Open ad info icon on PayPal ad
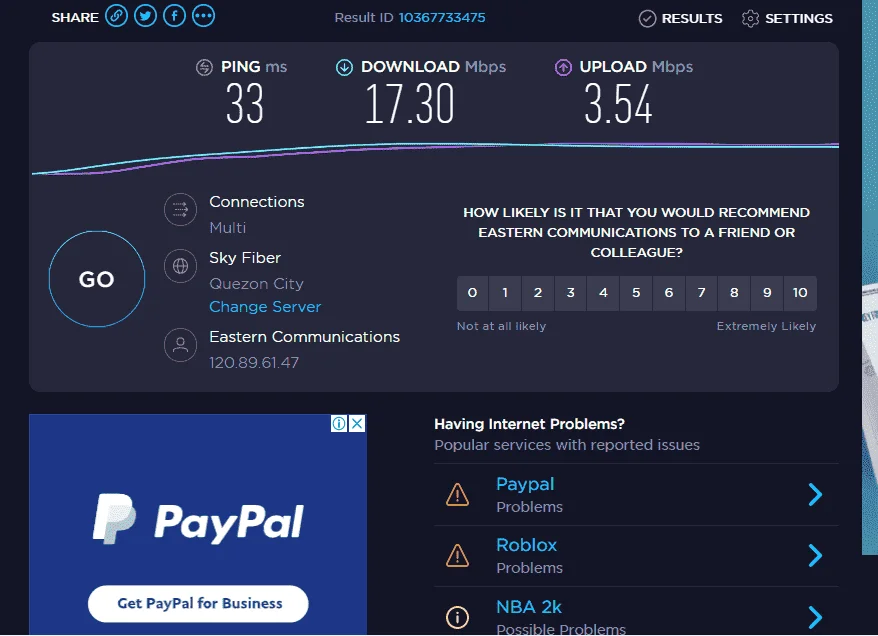 point(339,424)
